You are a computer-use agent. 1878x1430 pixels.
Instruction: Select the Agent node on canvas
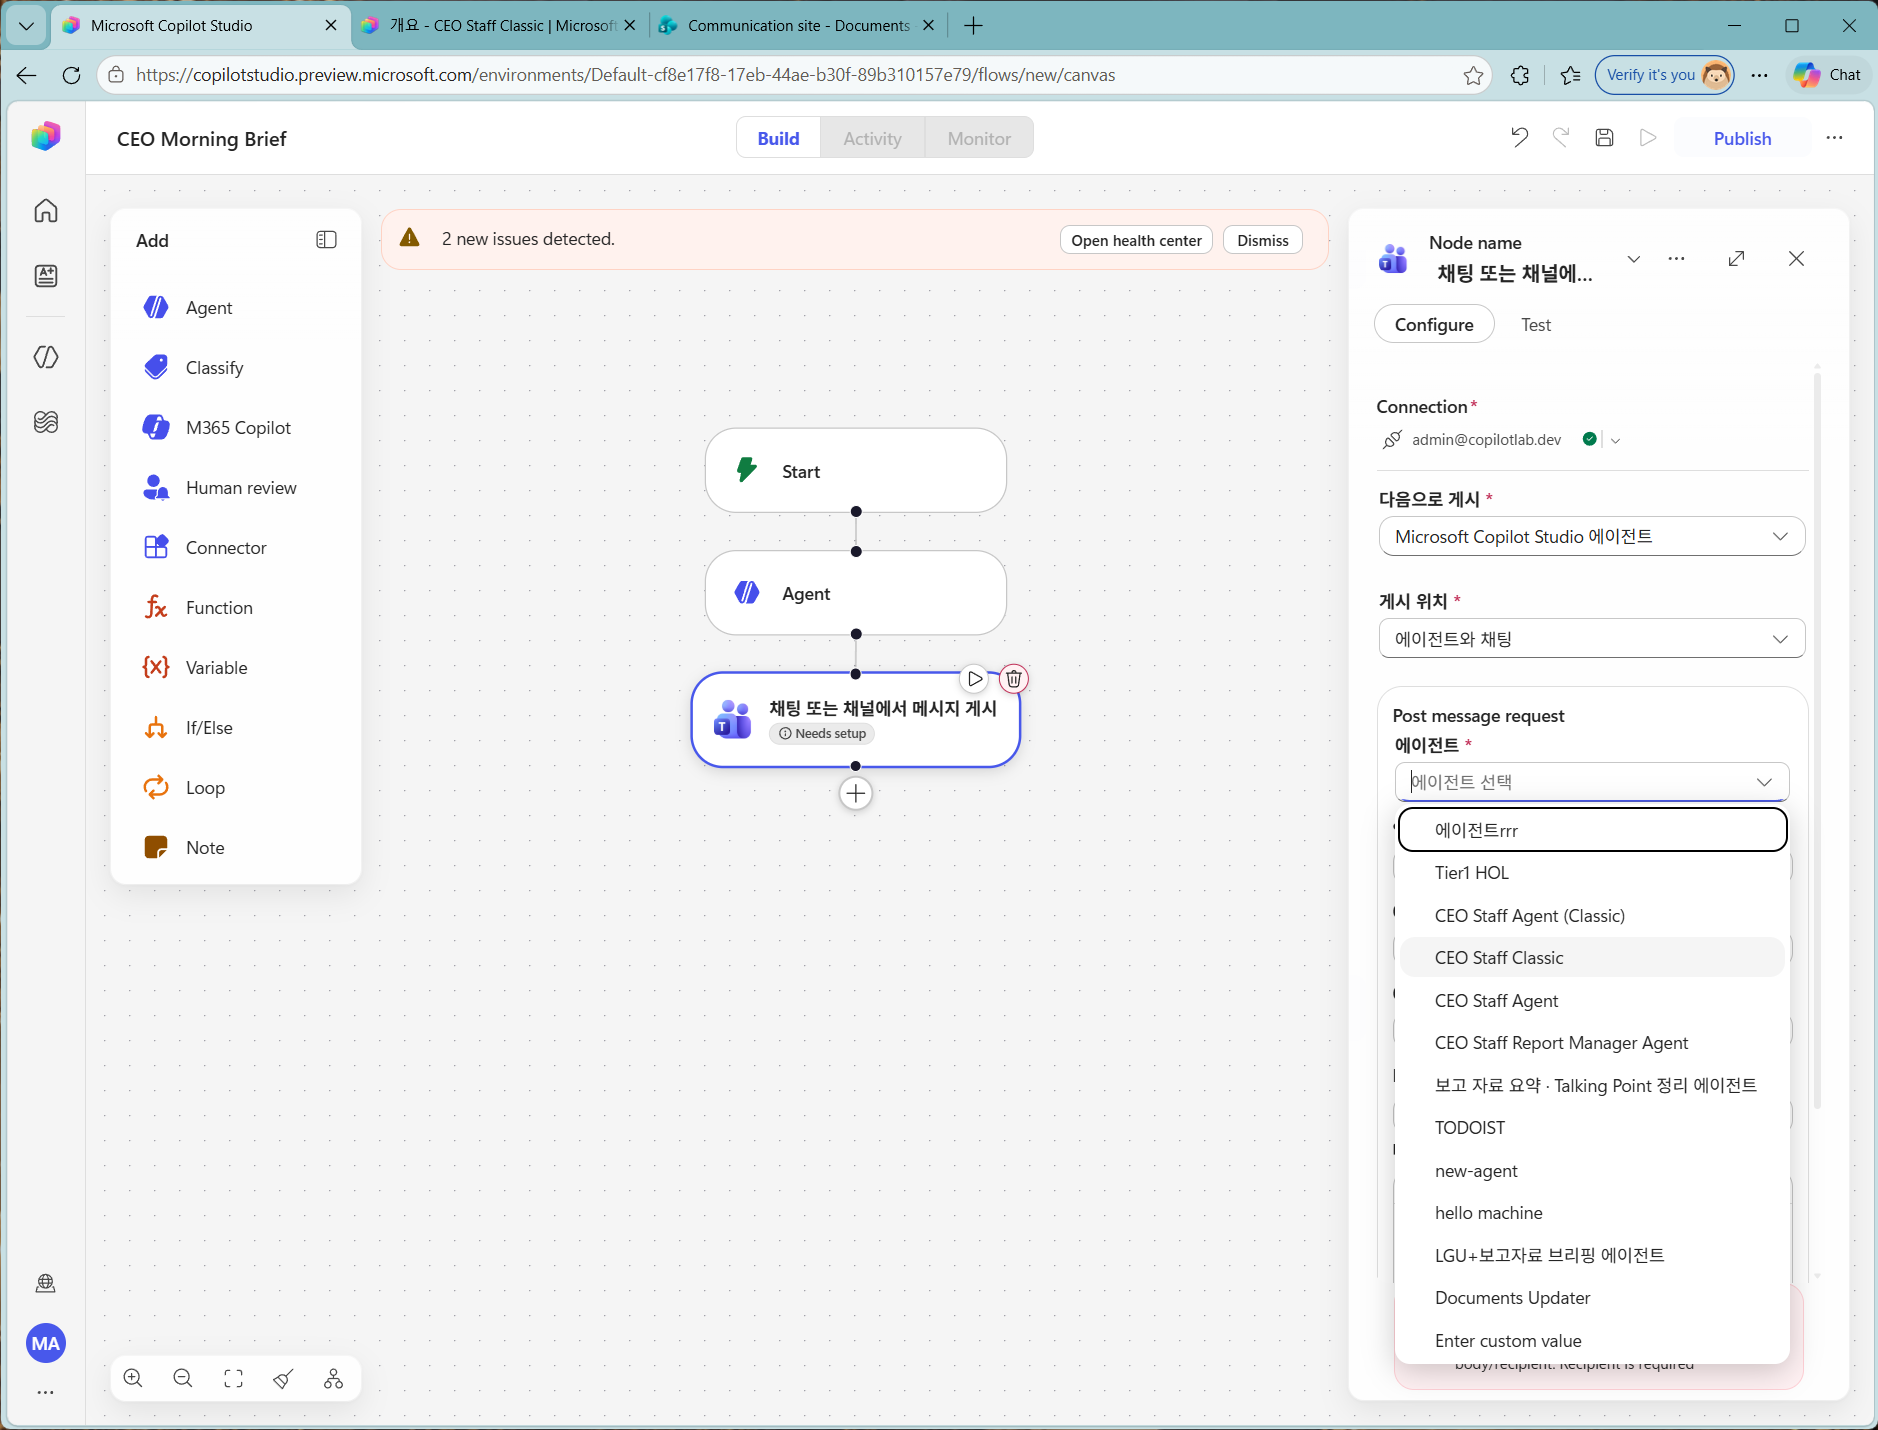tap(856, 593)
